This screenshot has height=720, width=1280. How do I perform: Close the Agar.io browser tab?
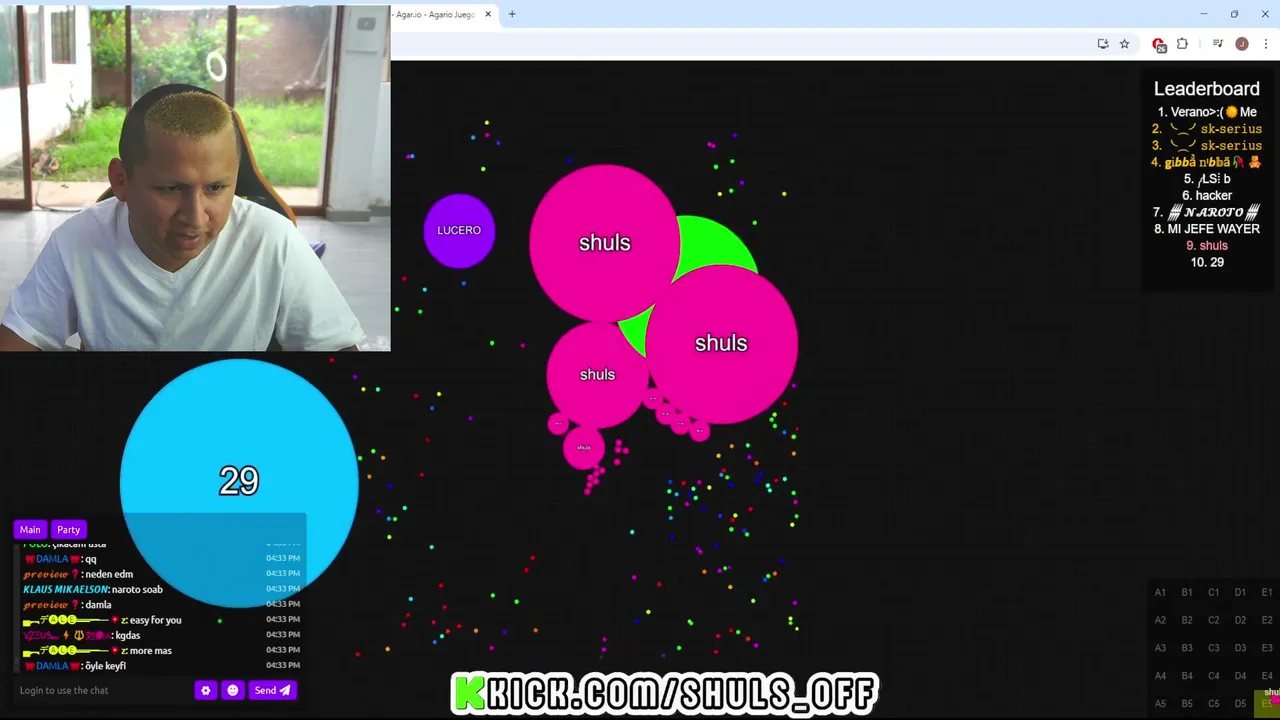(x=488, y=14)
